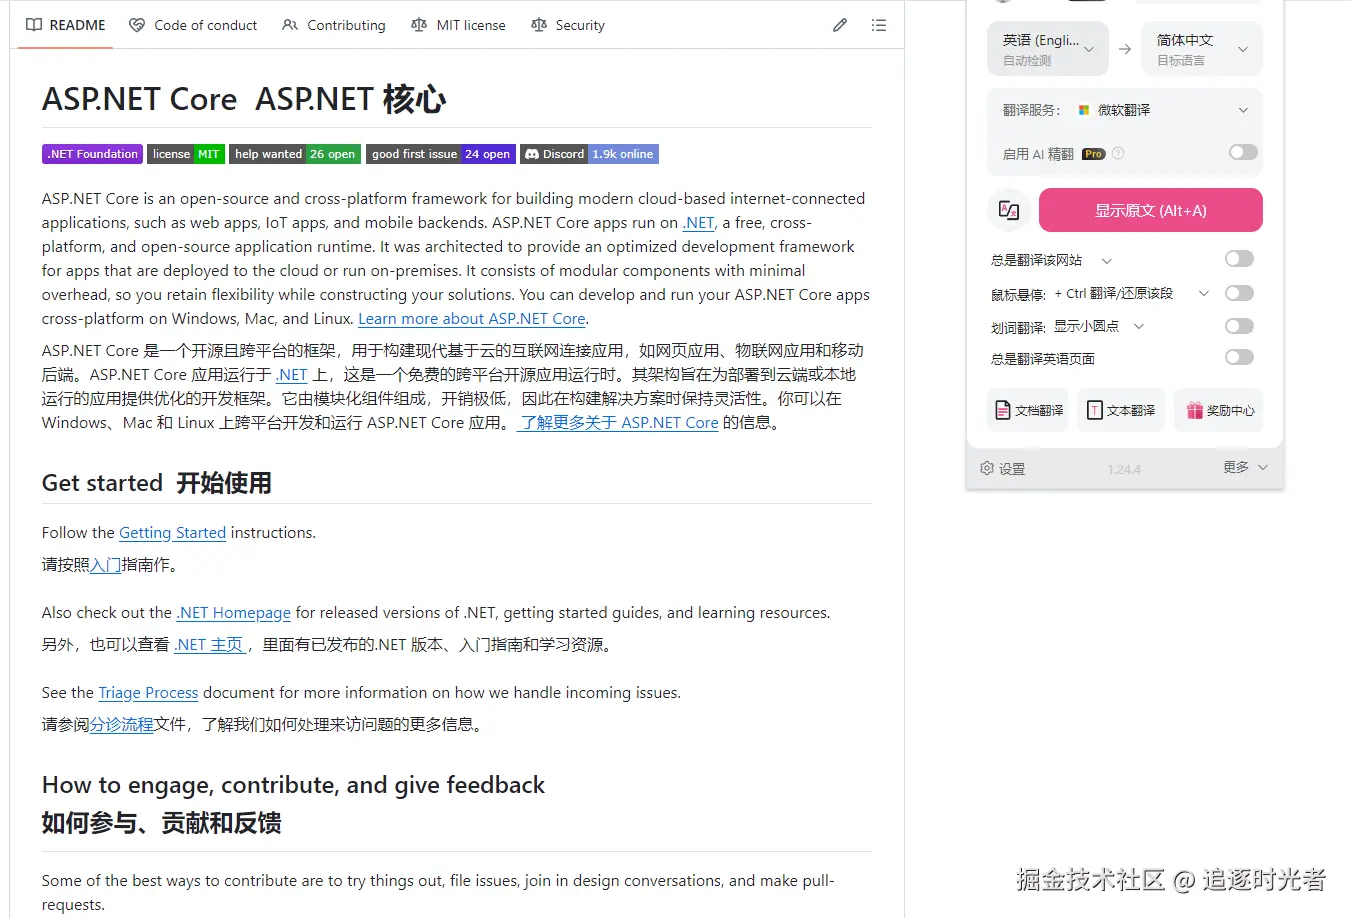Select the MIT license tab
This screenshot has height=918, width=1351.
tap(458, 25)
